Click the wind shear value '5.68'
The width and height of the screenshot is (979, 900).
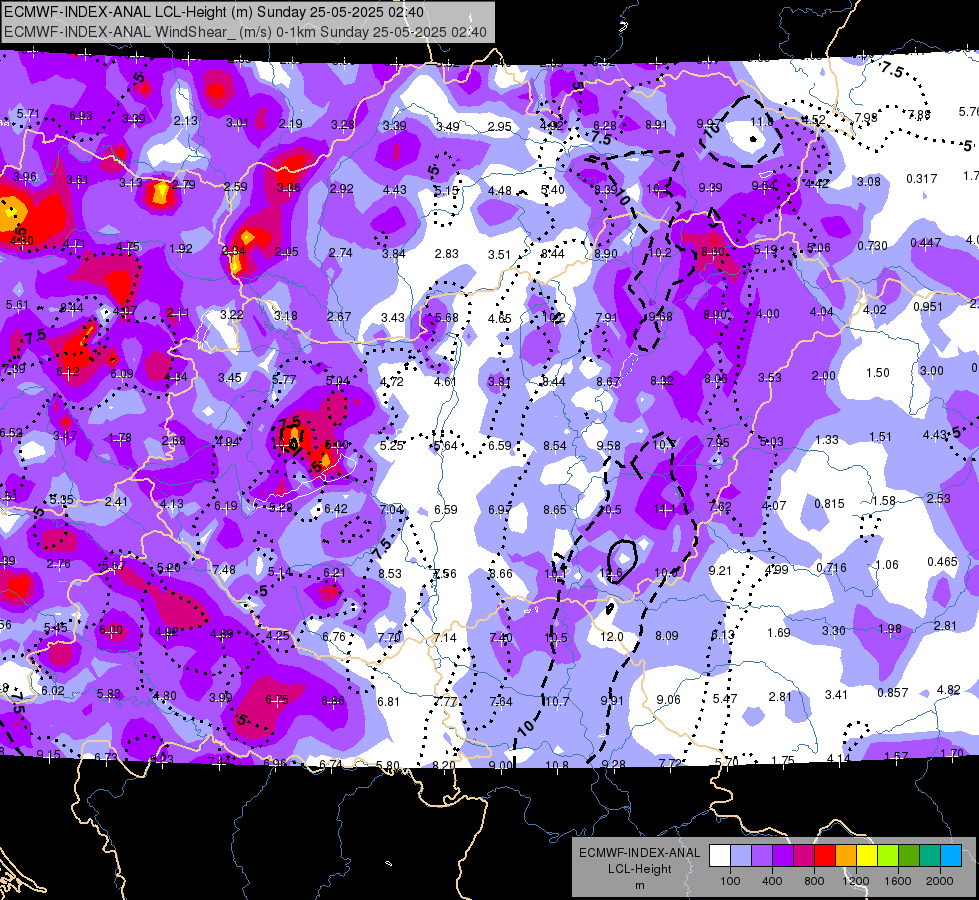point(446,318)
